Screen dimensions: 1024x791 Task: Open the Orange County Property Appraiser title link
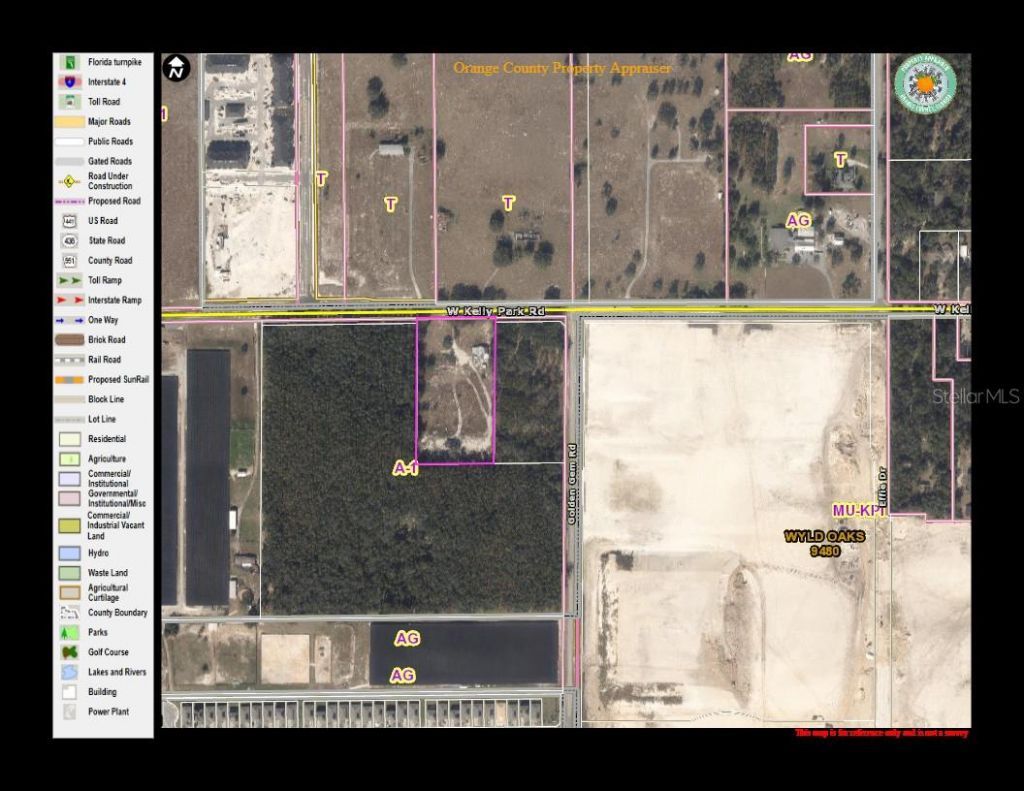[562, 68]
